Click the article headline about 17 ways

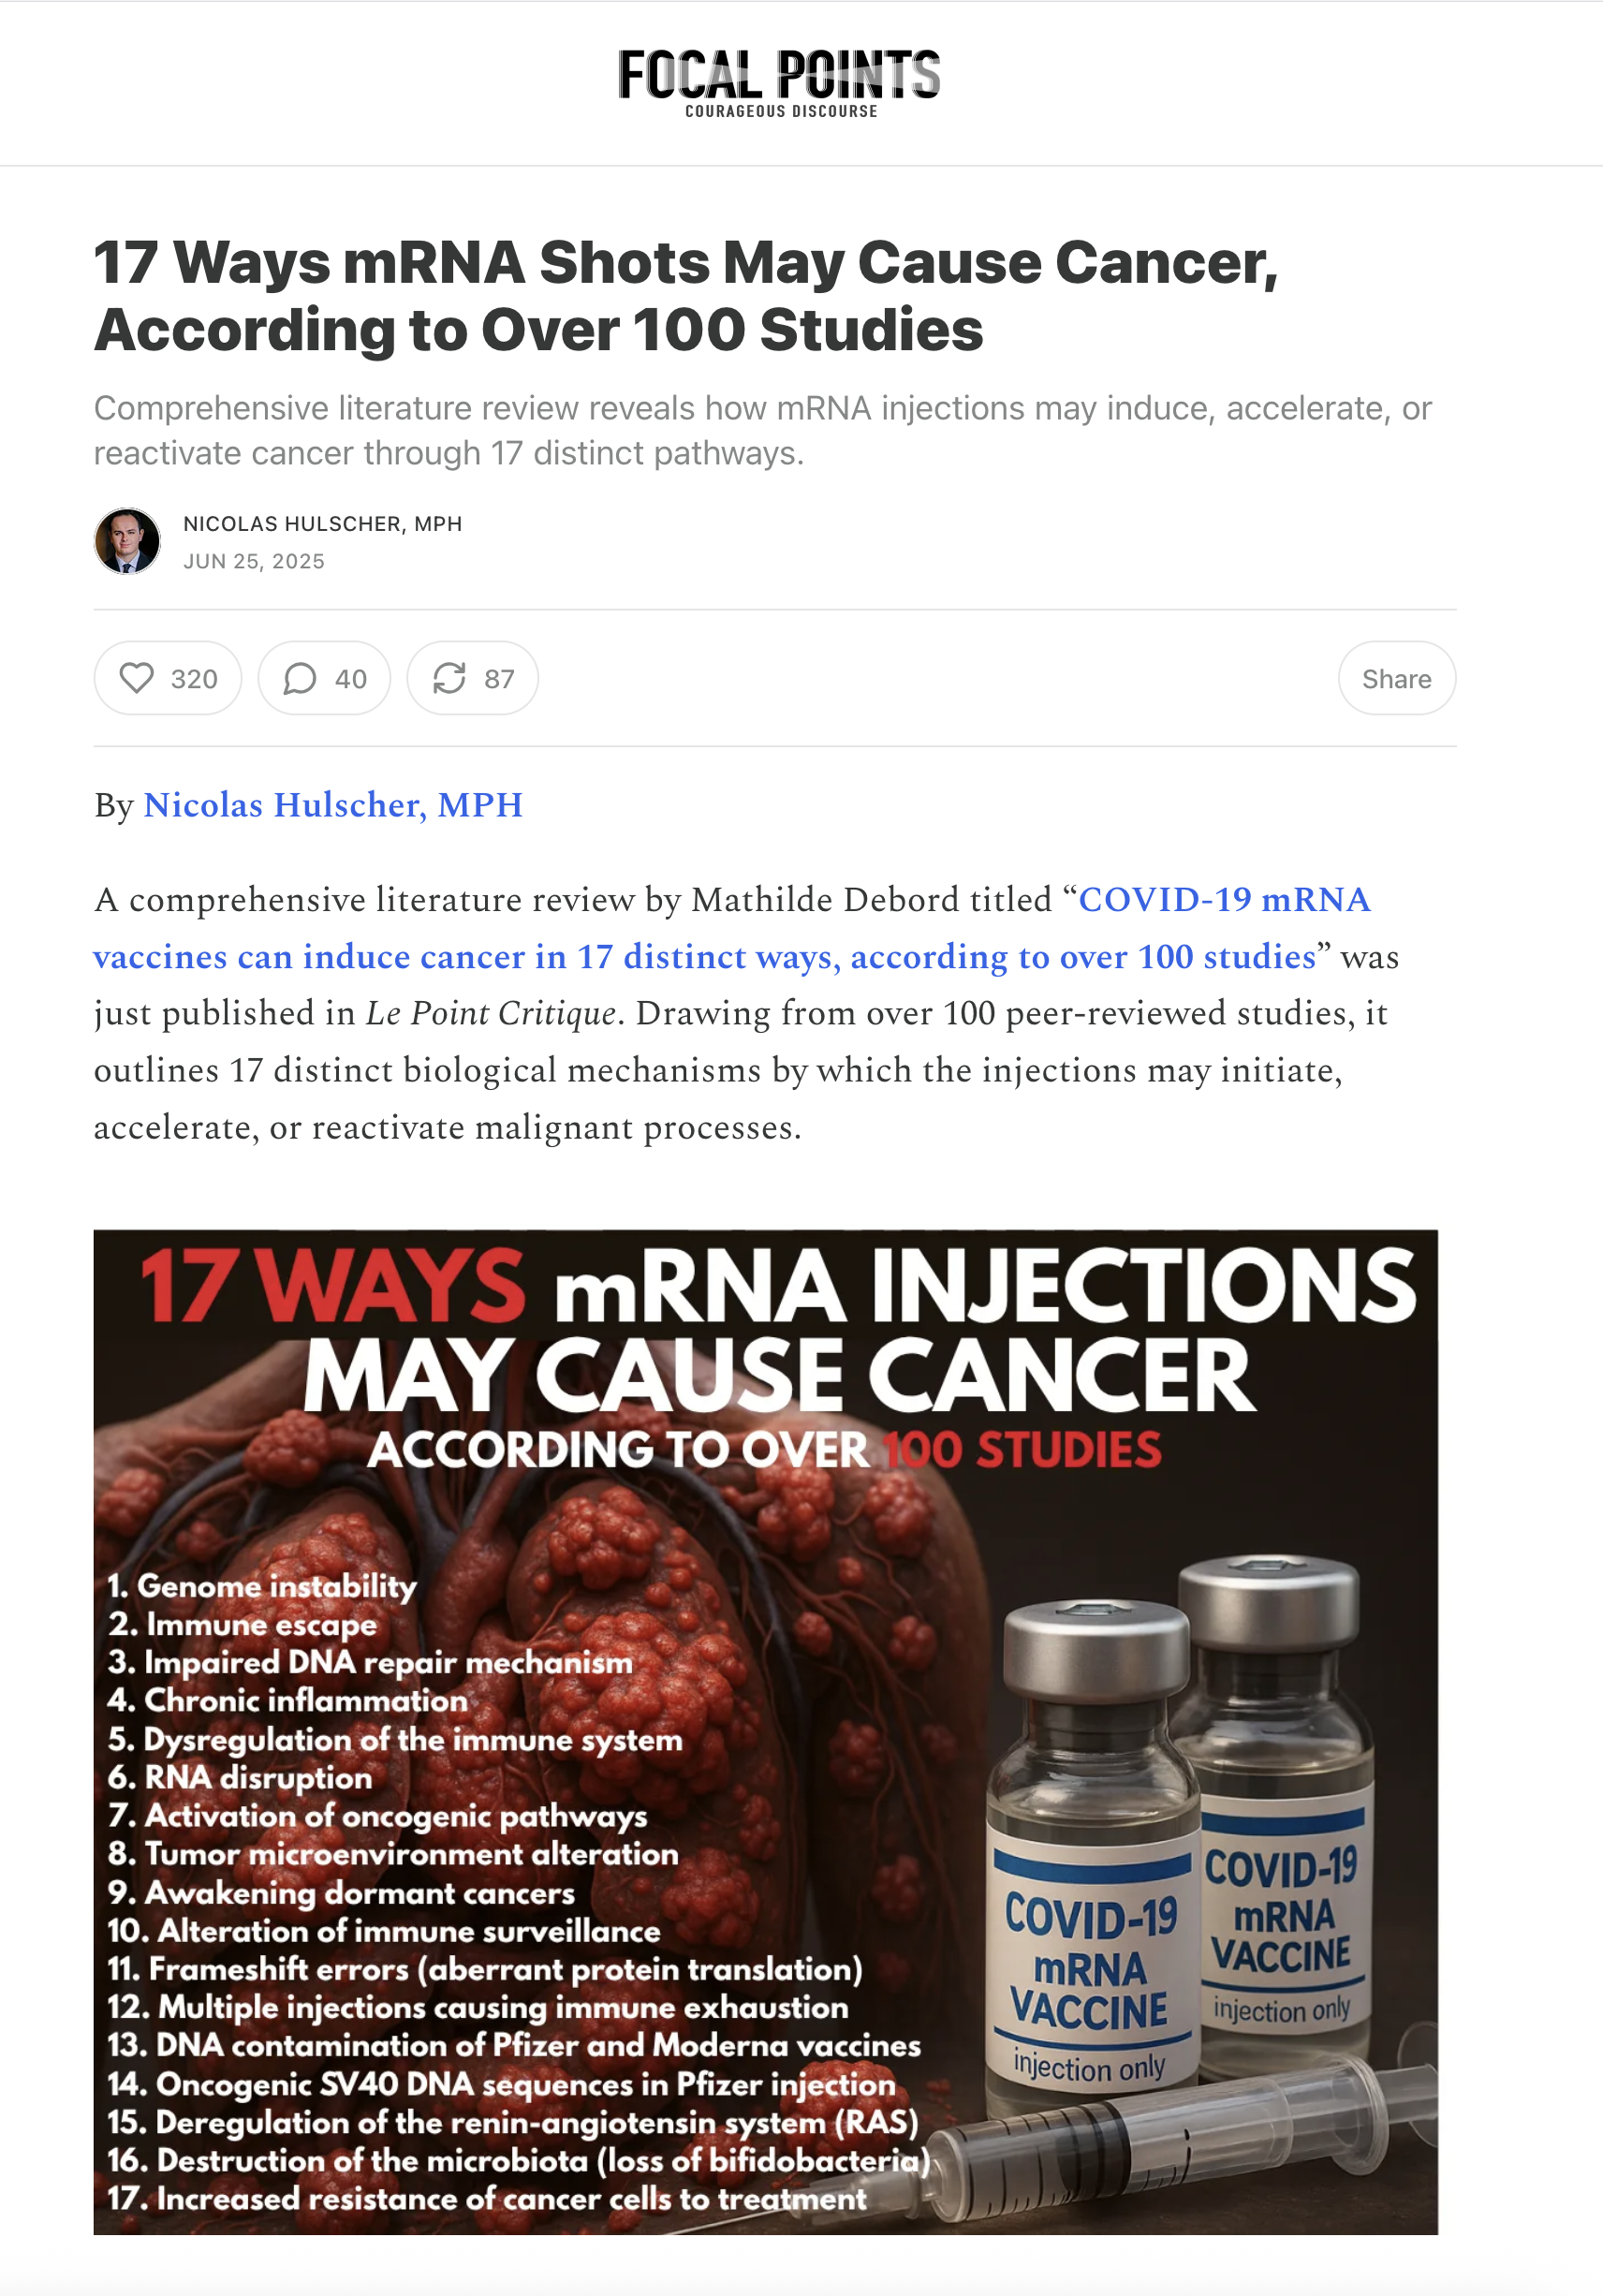[x=686, y=296]
